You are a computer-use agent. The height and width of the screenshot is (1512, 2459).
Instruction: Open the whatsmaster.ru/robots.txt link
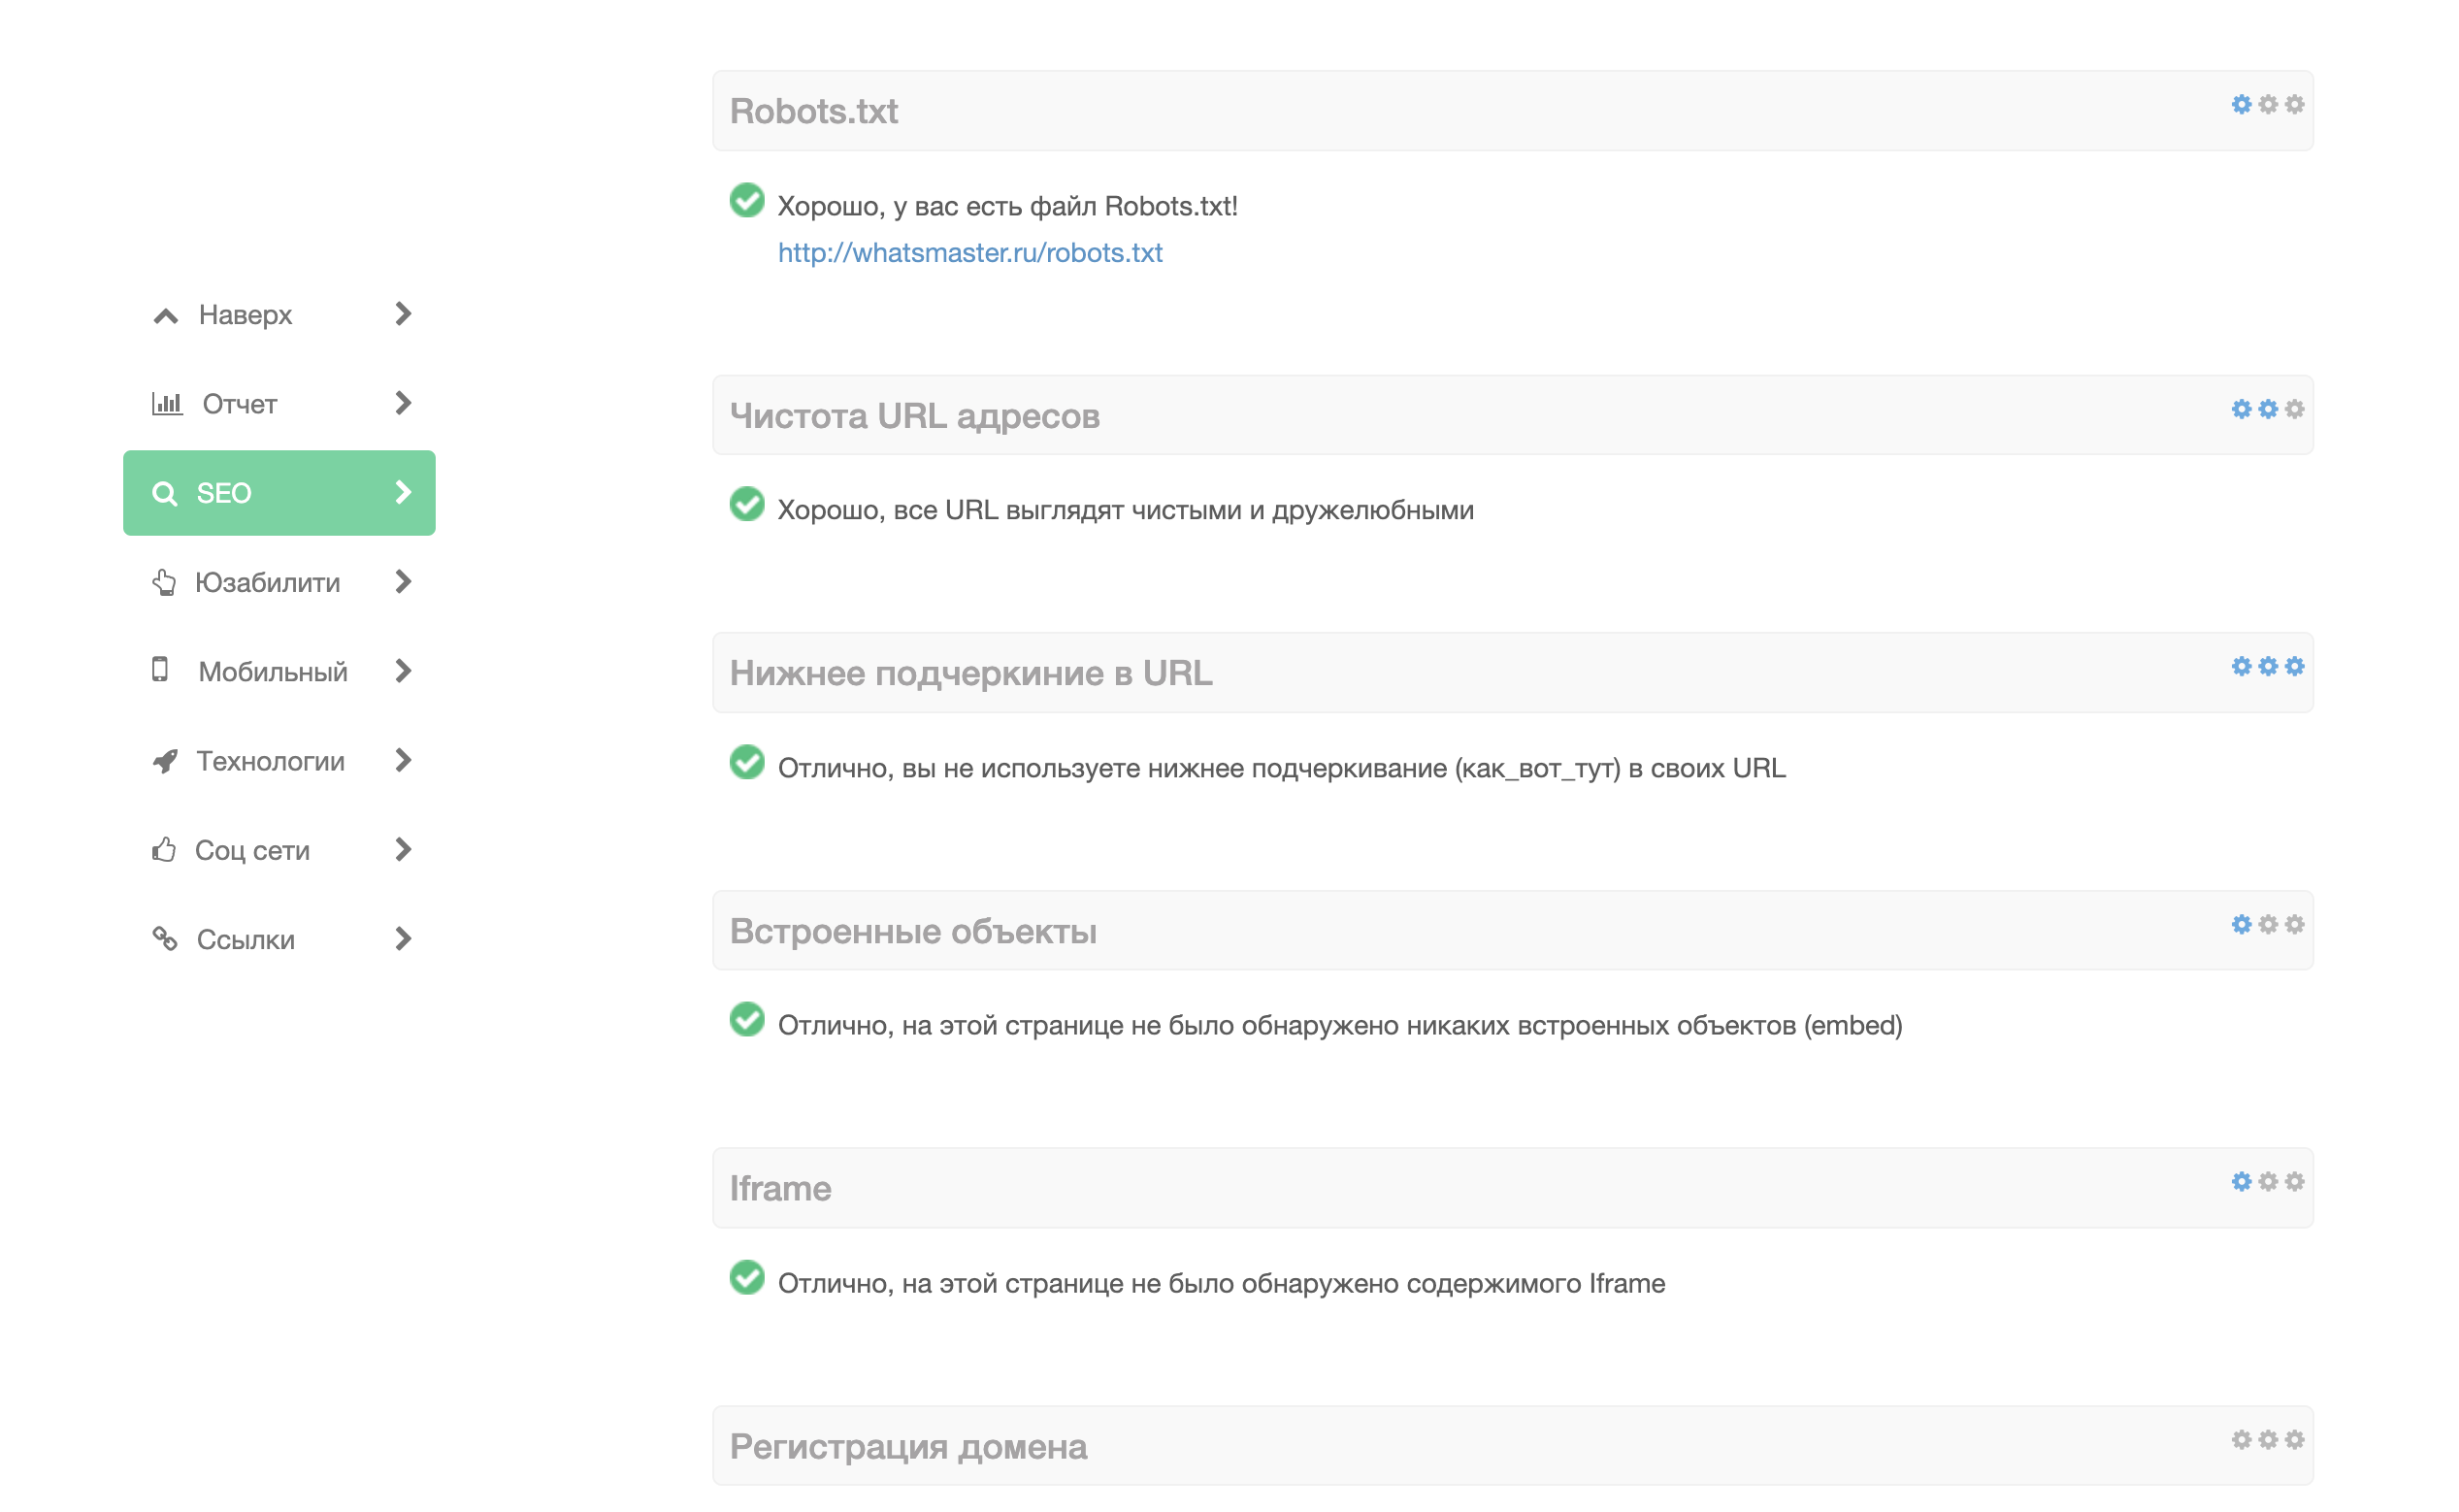[x=970, y=253]
